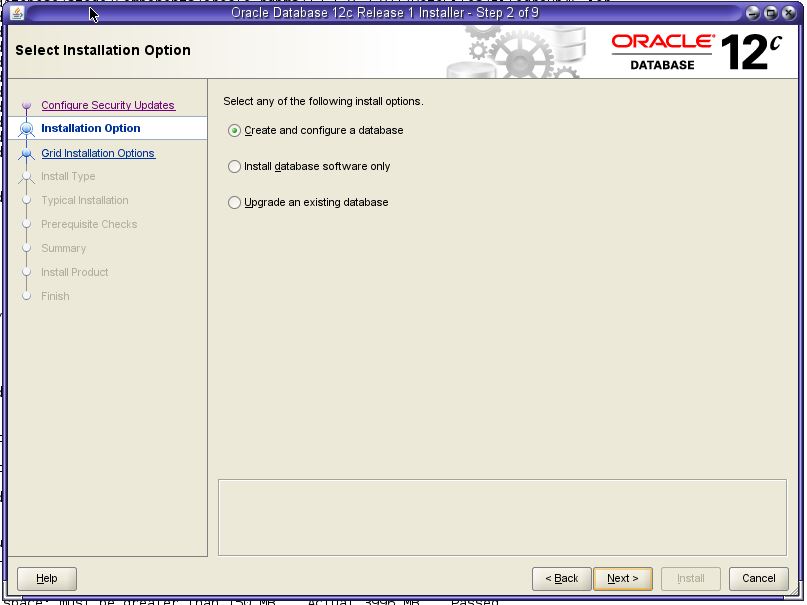The width and height of the screenshot is (807, 605).
Task: Open Configure Security Updates step link
Action: [x=108, y=105]
